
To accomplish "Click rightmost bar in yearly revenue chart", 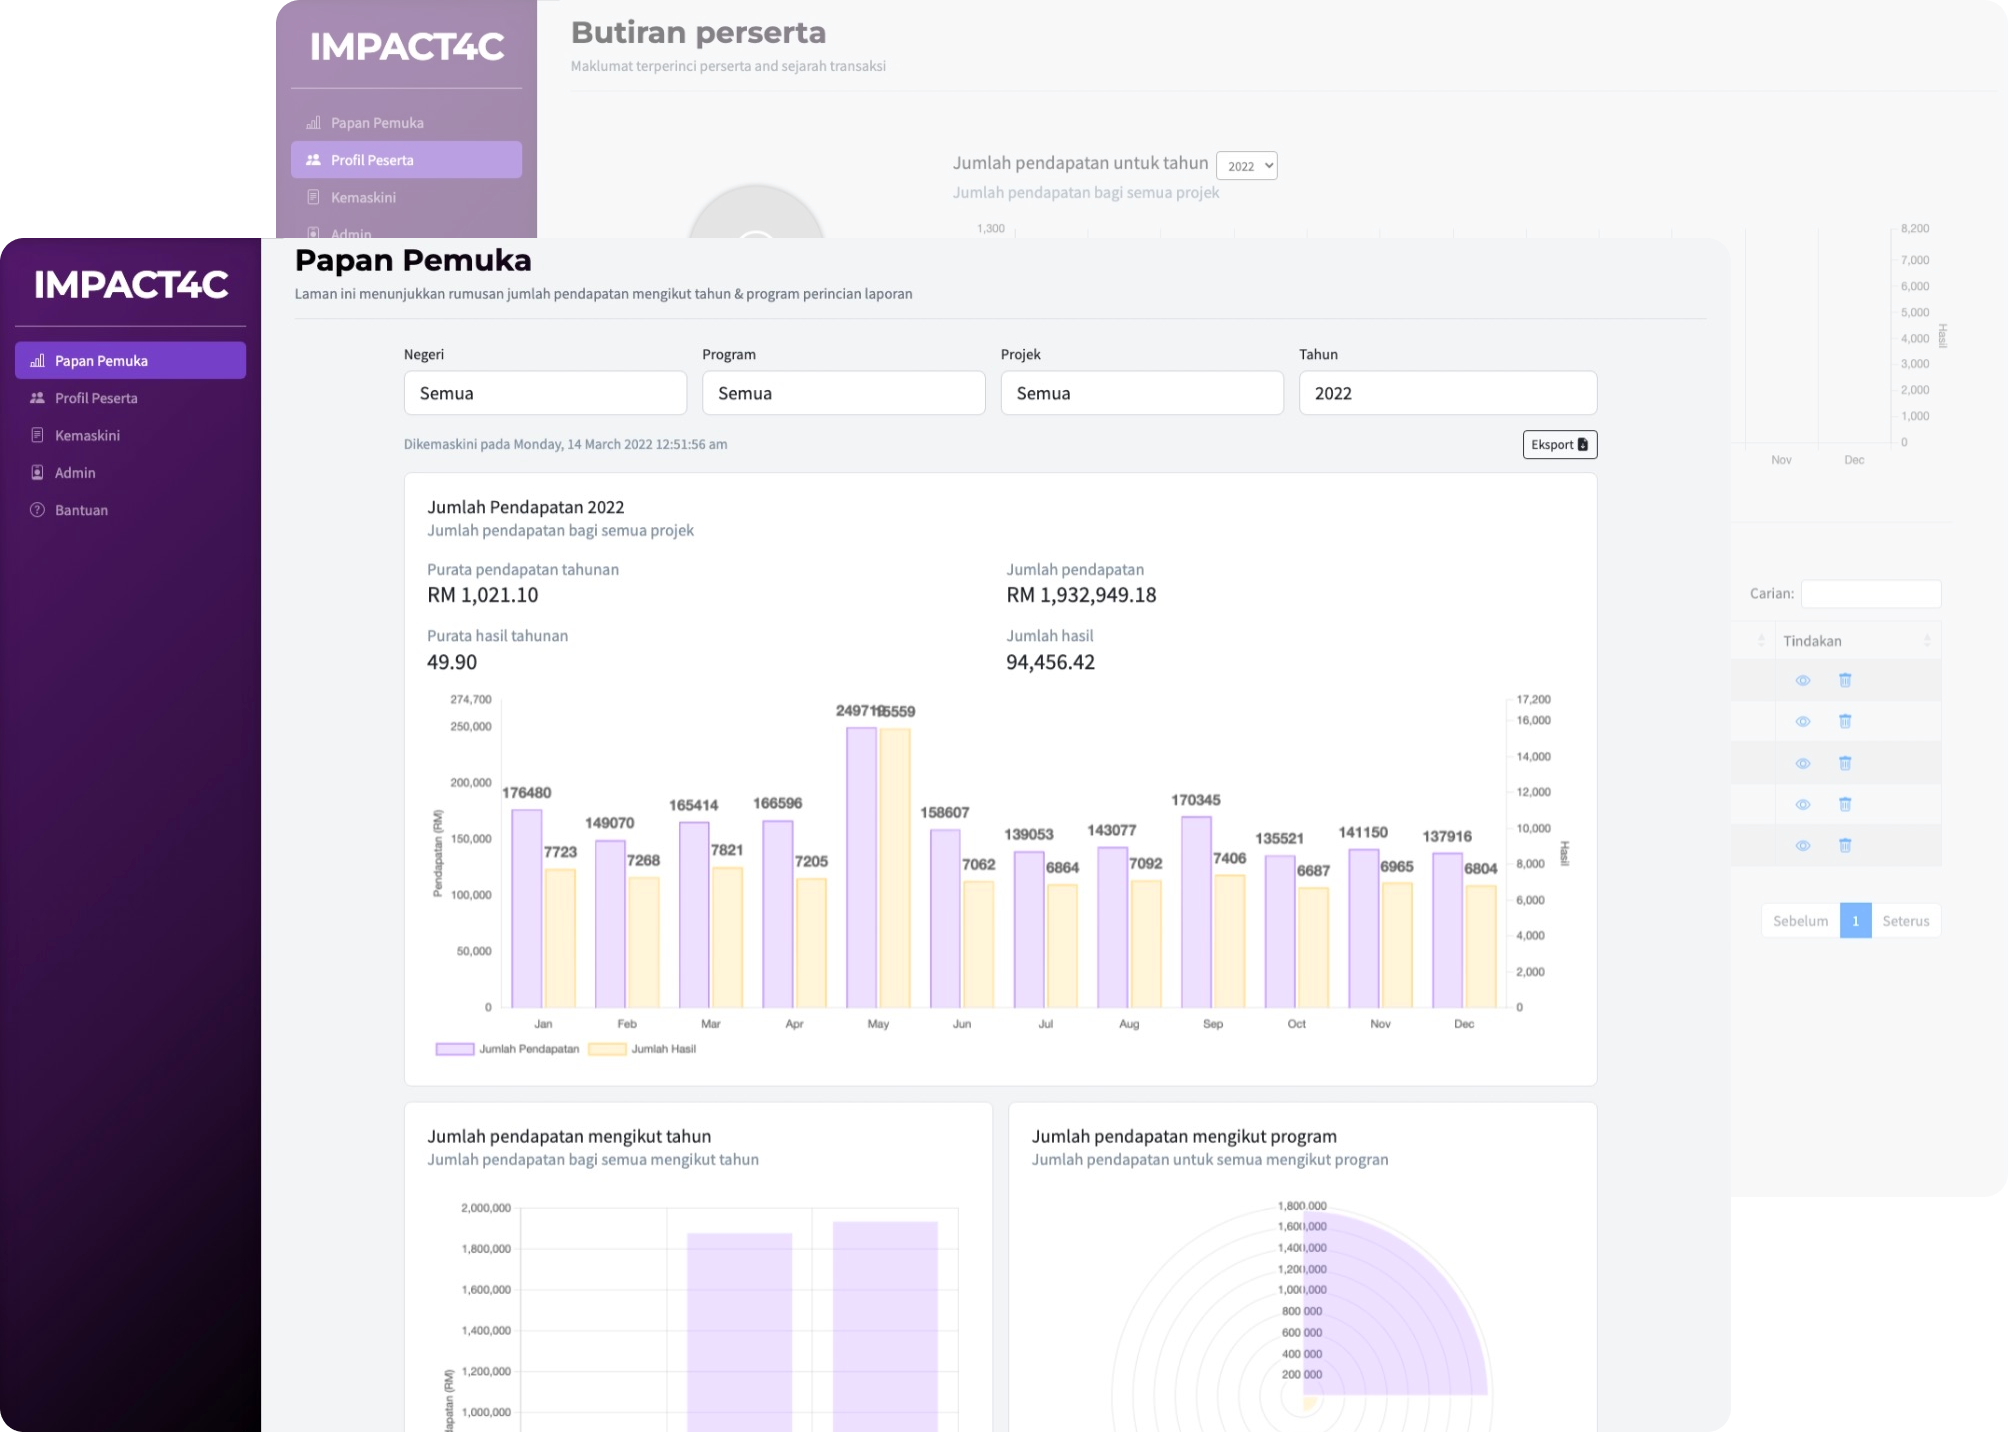I will tap(885, 1326).
